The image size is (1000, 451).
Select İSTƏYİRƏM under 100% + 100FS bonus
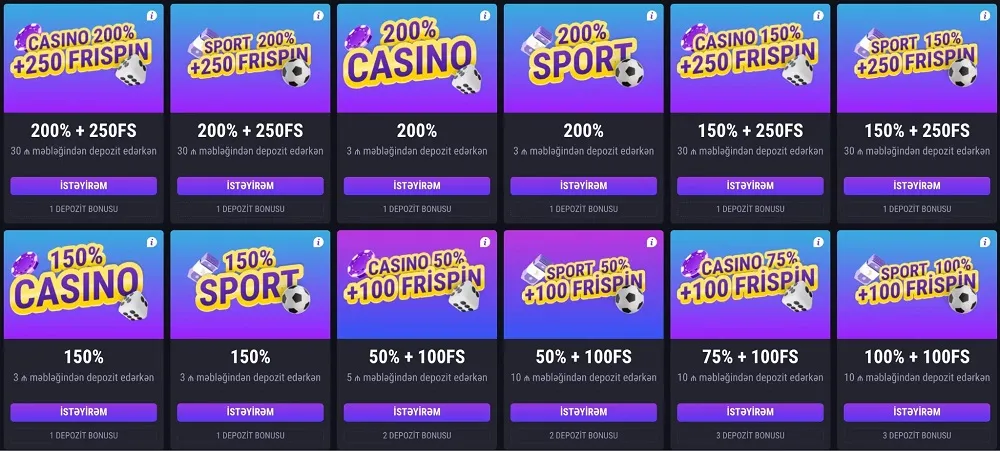click(x=917, y=412)
